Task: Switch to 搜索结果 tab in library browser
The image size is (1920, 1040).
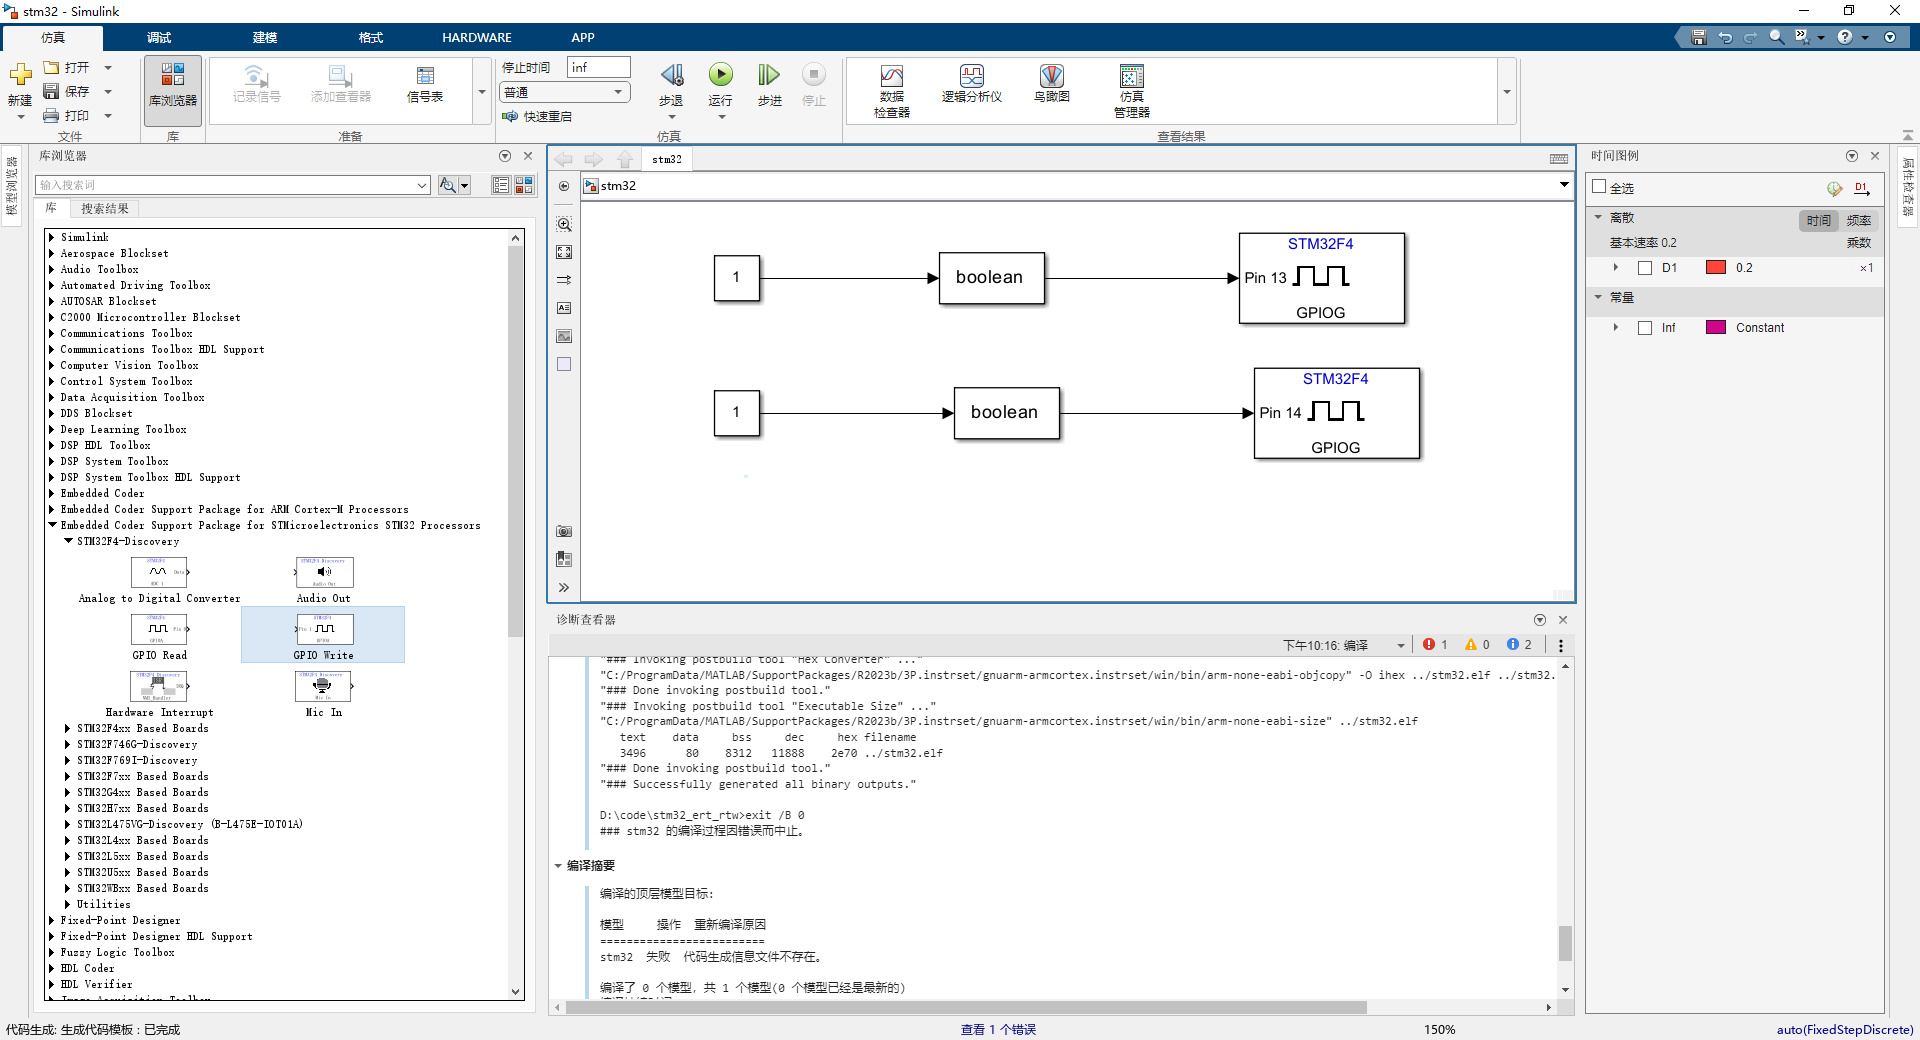Action: [105, 208]
